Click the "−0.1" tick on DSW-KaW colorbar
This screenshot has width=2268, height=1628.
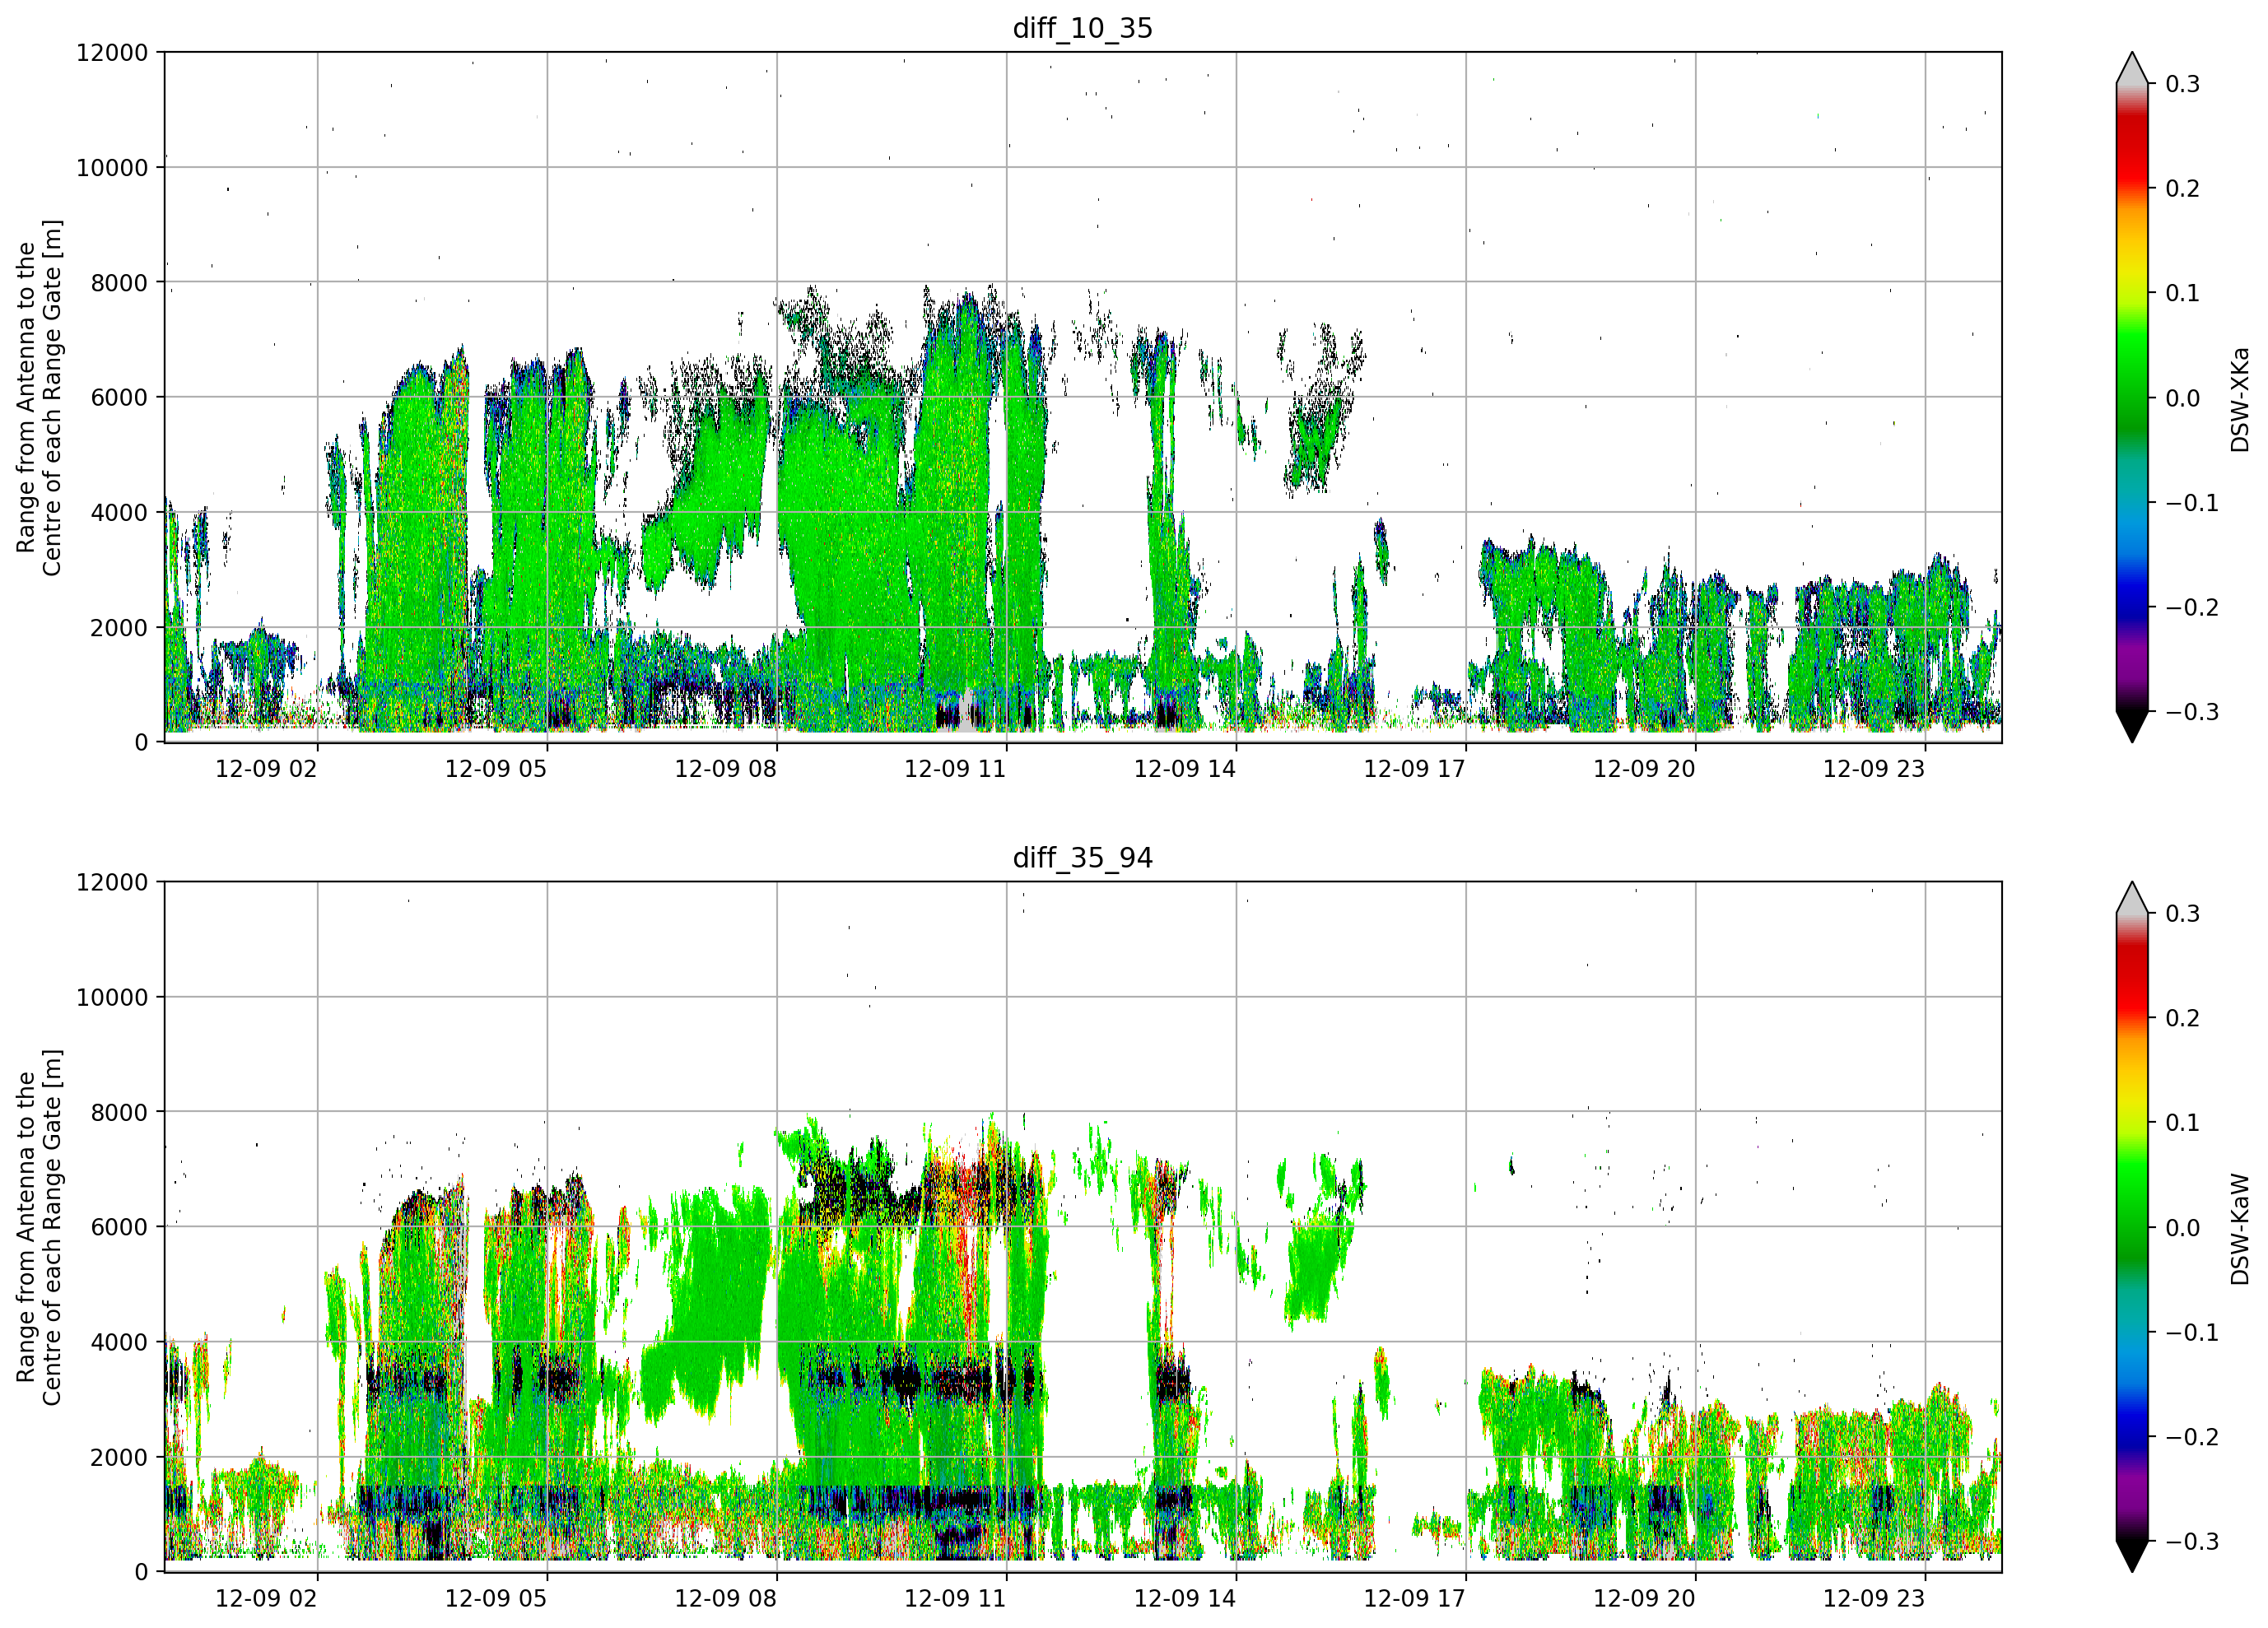[x=2192, y=1333]
